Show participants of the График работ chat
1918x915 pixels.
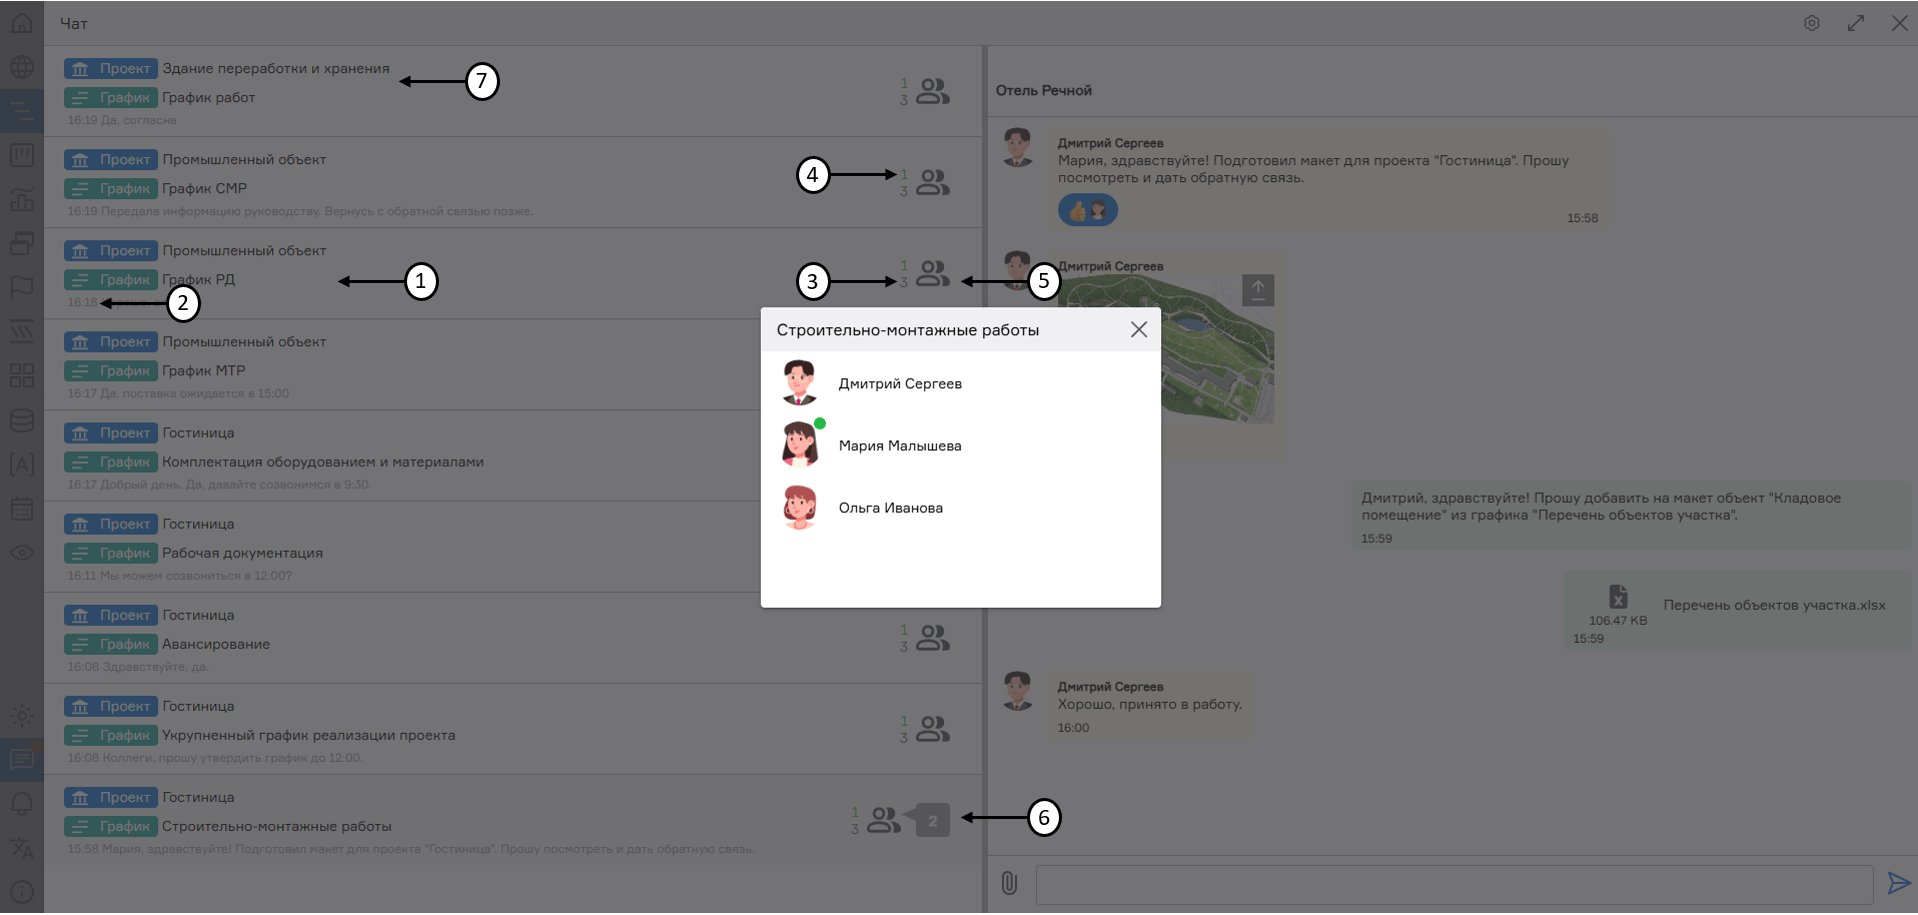click(x=933, y=92)
